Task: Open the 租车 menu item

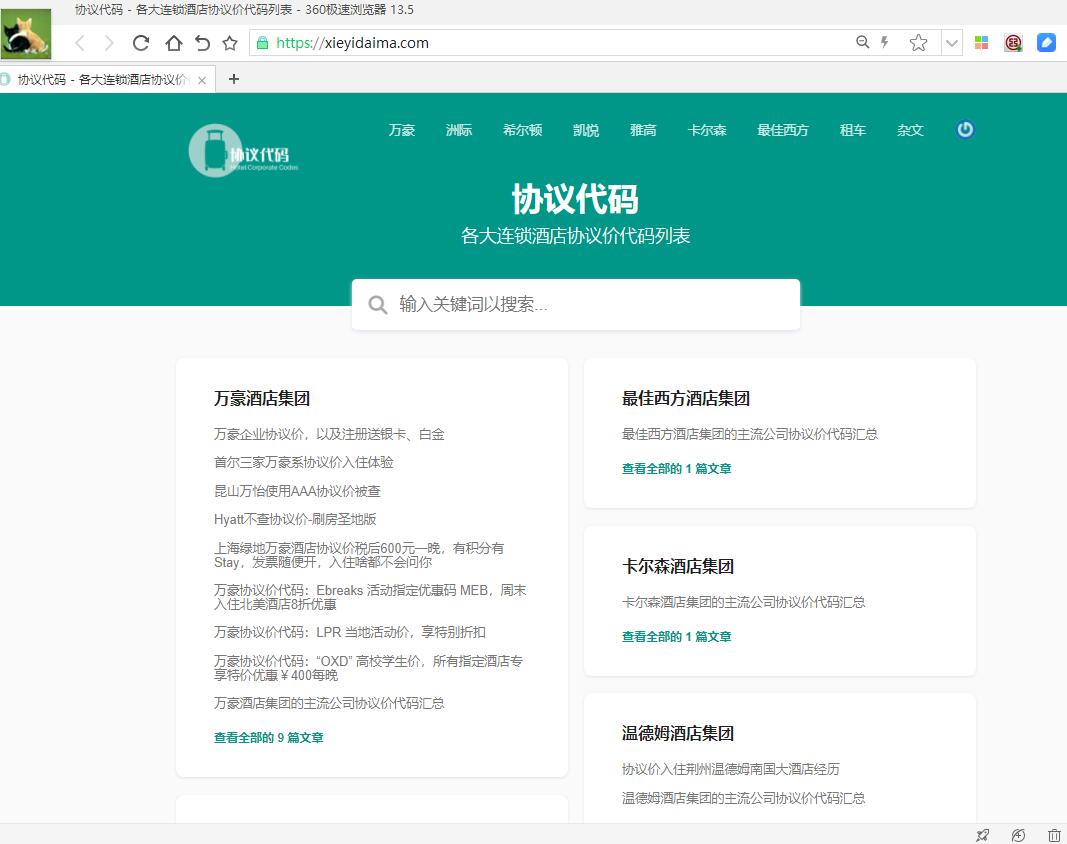Action: (853, 130)
